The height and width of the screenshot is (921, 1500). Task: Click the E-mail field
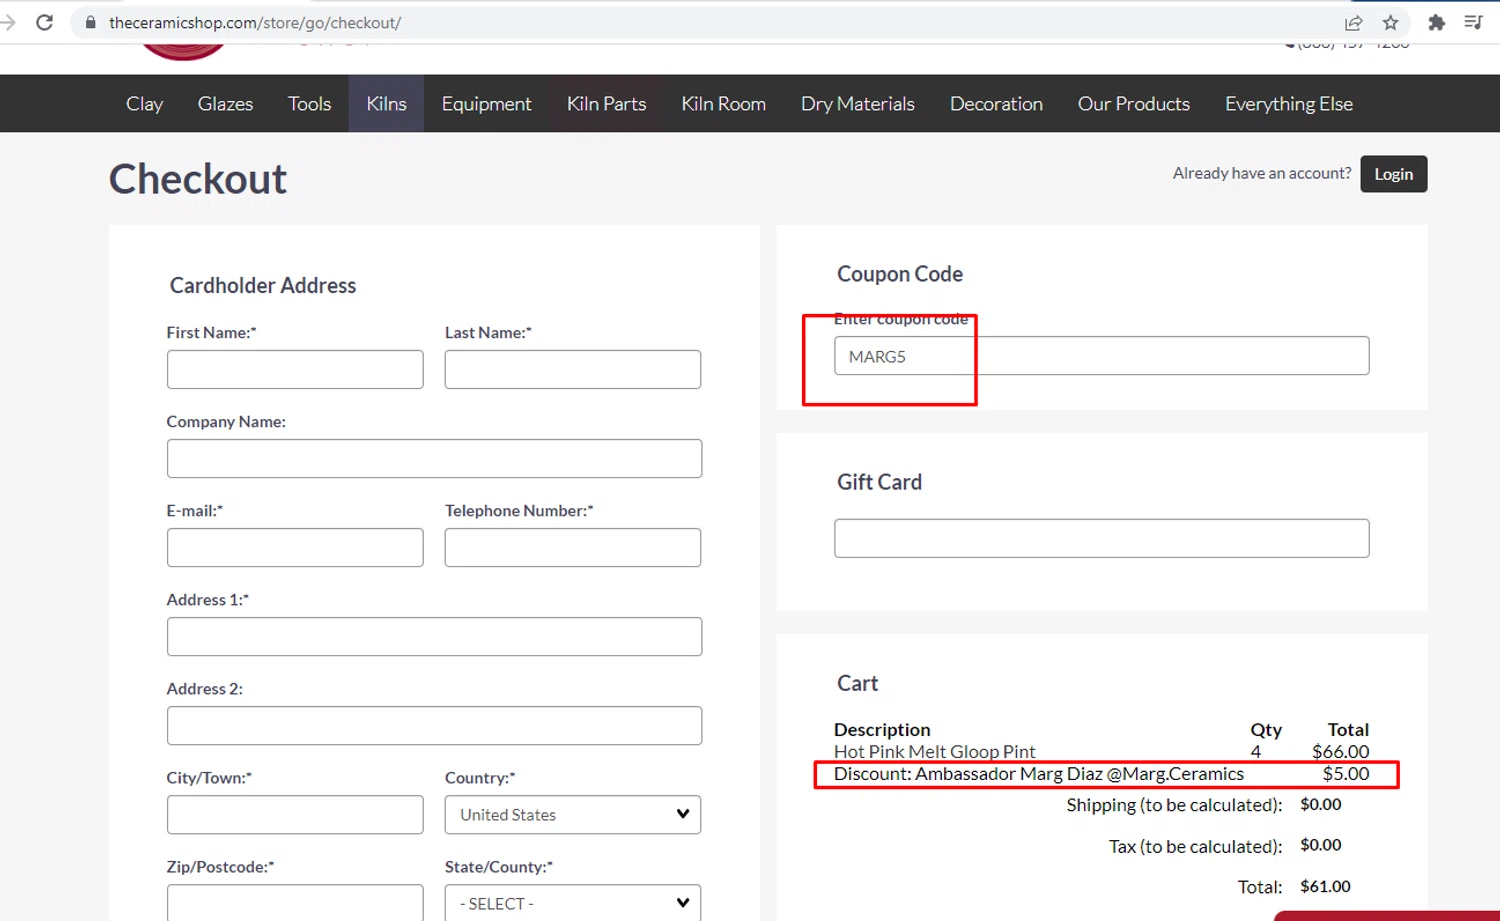(x=295, y=547)
